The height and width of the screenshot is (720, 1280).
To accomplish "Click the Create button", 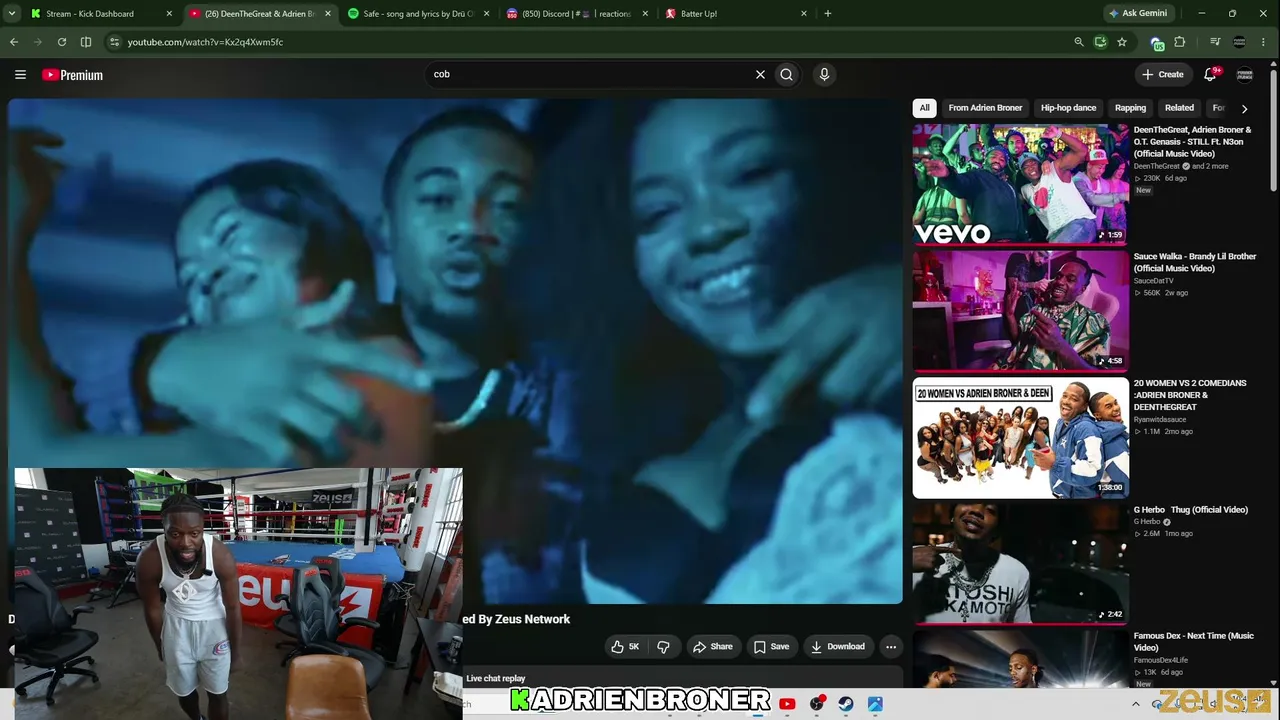I will 1163,74.
